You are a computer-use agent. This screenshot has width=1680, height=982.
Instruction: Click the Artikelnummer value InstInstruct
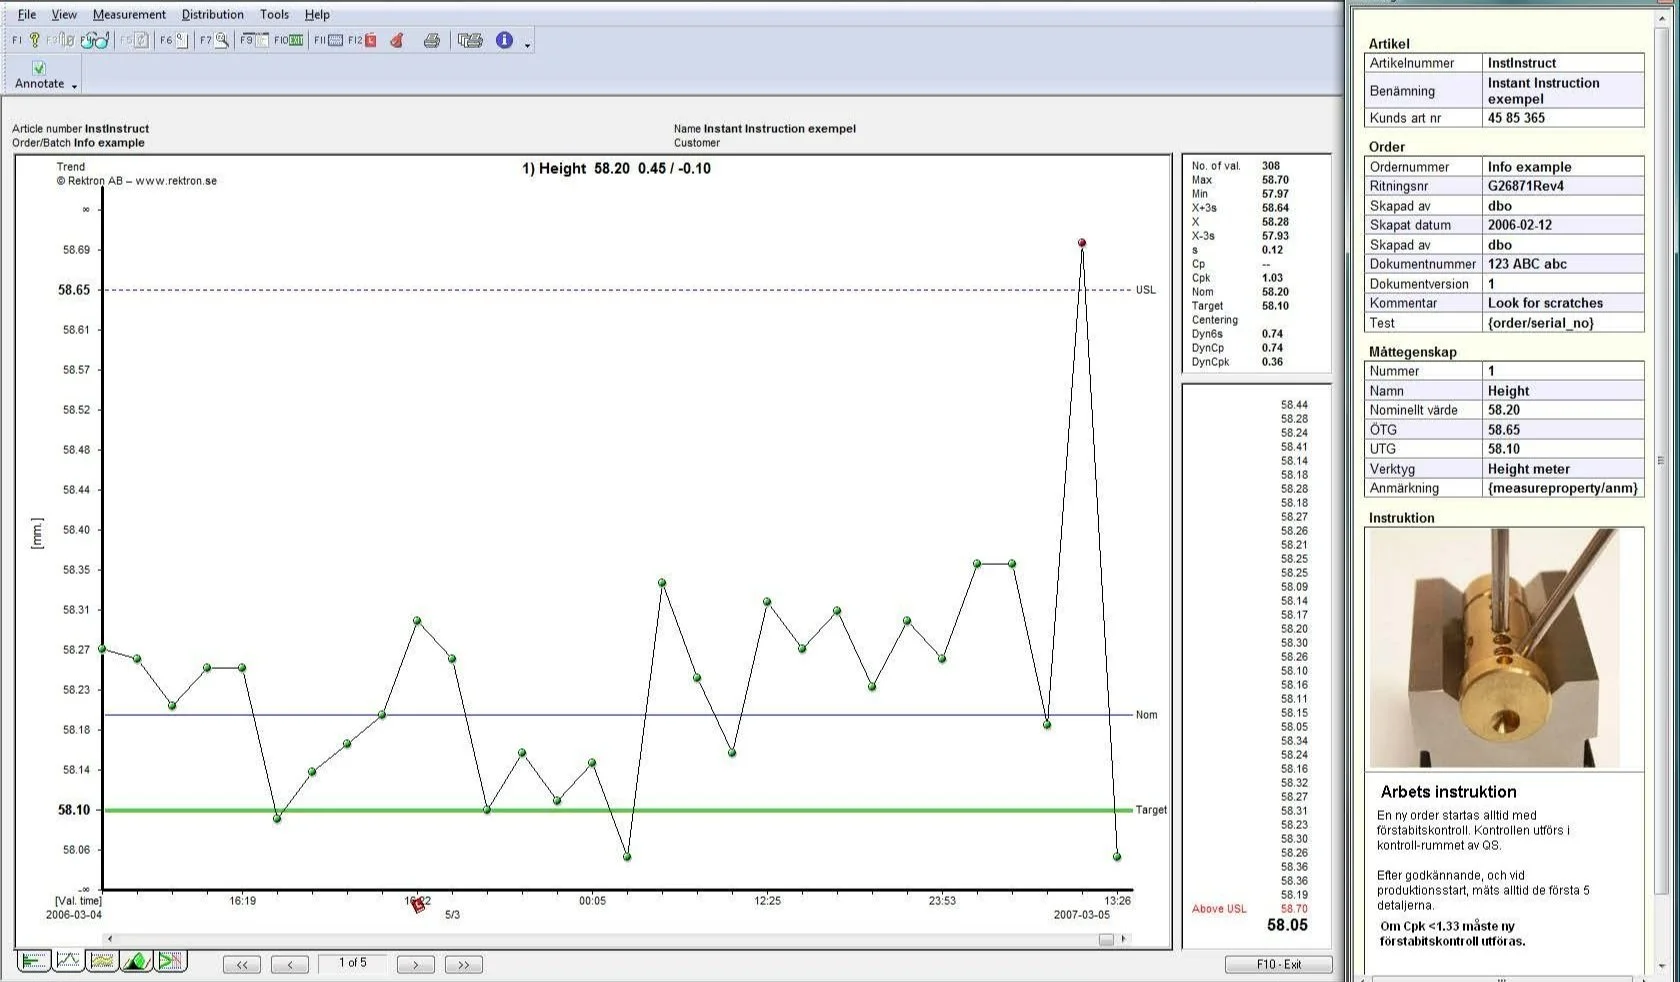(x=1521, y=63)
